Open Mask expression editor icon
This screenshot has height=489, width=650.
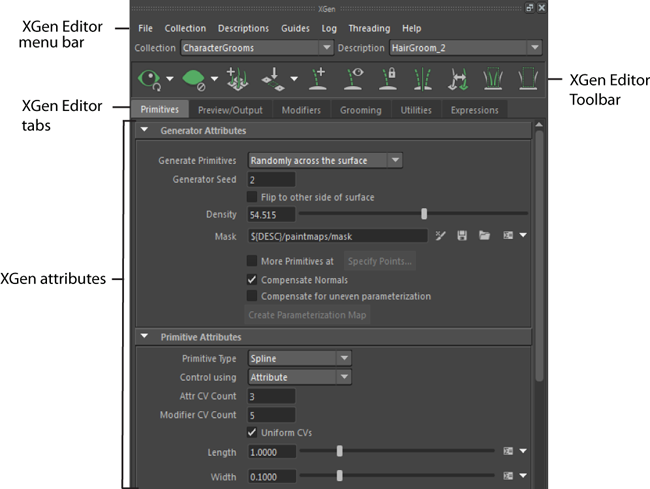(x=508, y=235)
